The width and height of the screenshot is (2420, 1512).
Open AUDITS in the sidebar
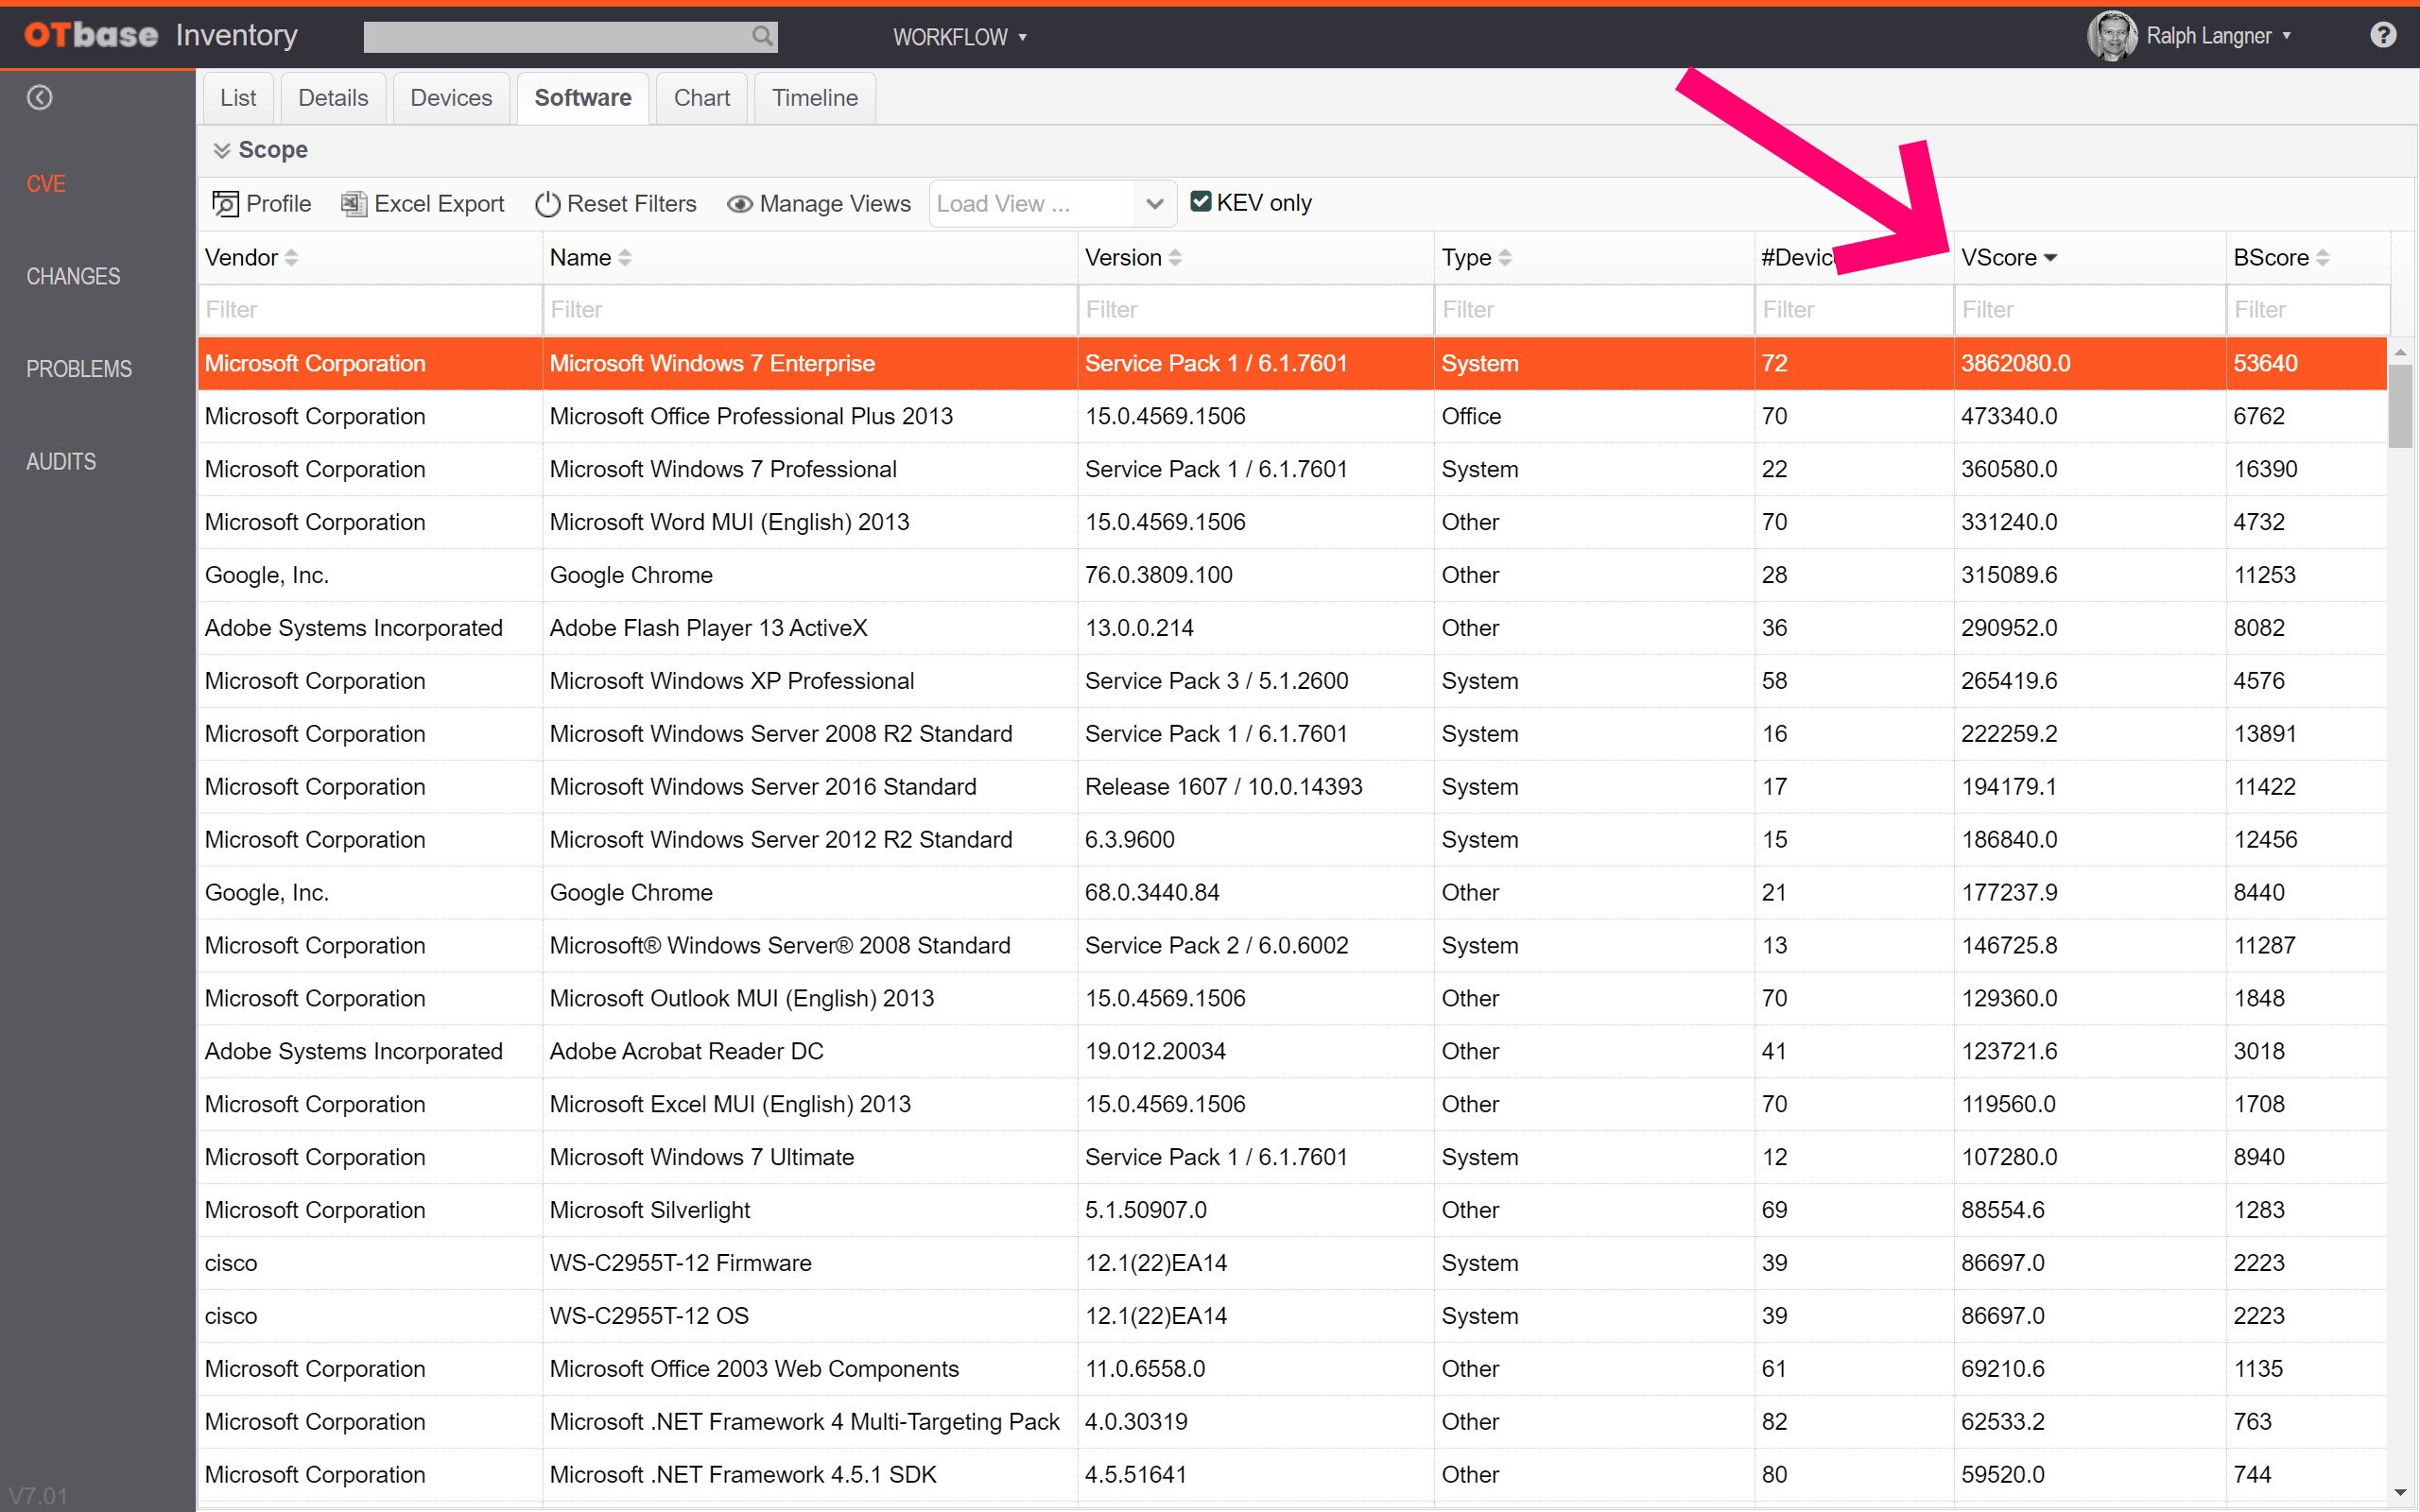pyautogui.click(x=61, y=462)
